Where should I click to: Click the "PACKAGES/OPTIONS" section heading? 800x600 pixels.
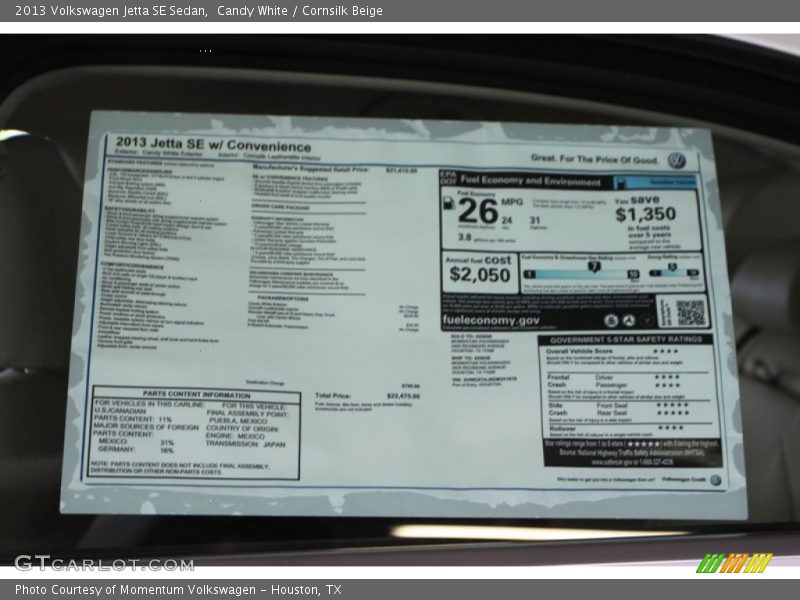click(x=283, y=298)
